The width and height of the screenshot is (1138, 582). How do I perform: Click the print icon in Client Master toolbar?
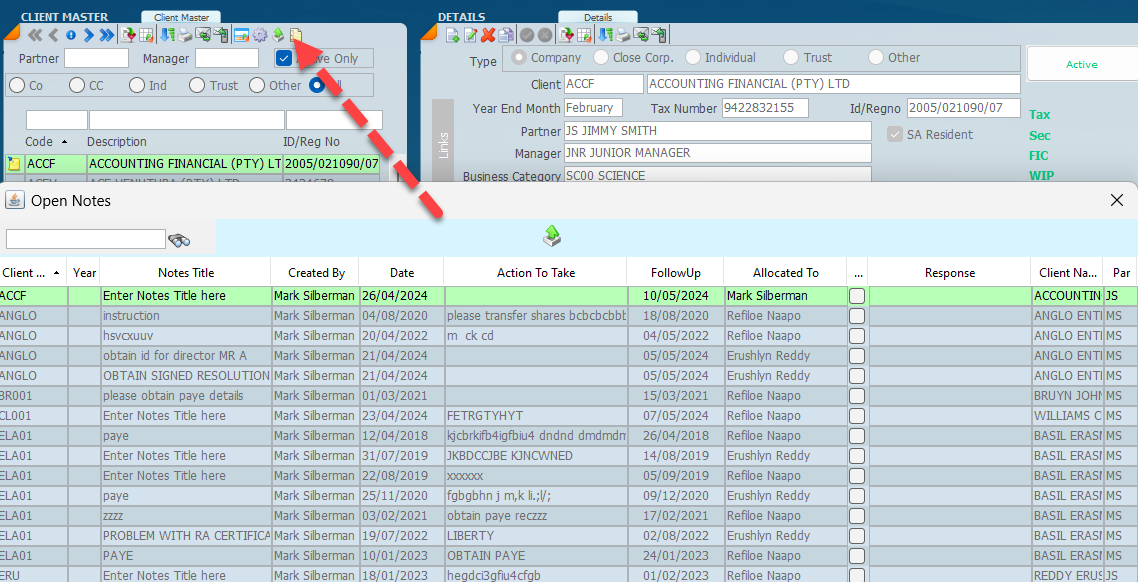pyautogui.click(x=185, y=35)
